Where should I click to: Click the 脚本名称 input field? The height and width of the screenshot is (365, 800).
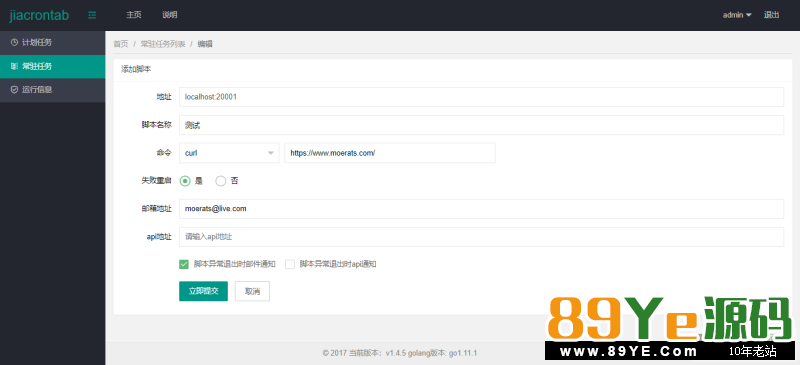pyautogui.click(x=481, y=125)
